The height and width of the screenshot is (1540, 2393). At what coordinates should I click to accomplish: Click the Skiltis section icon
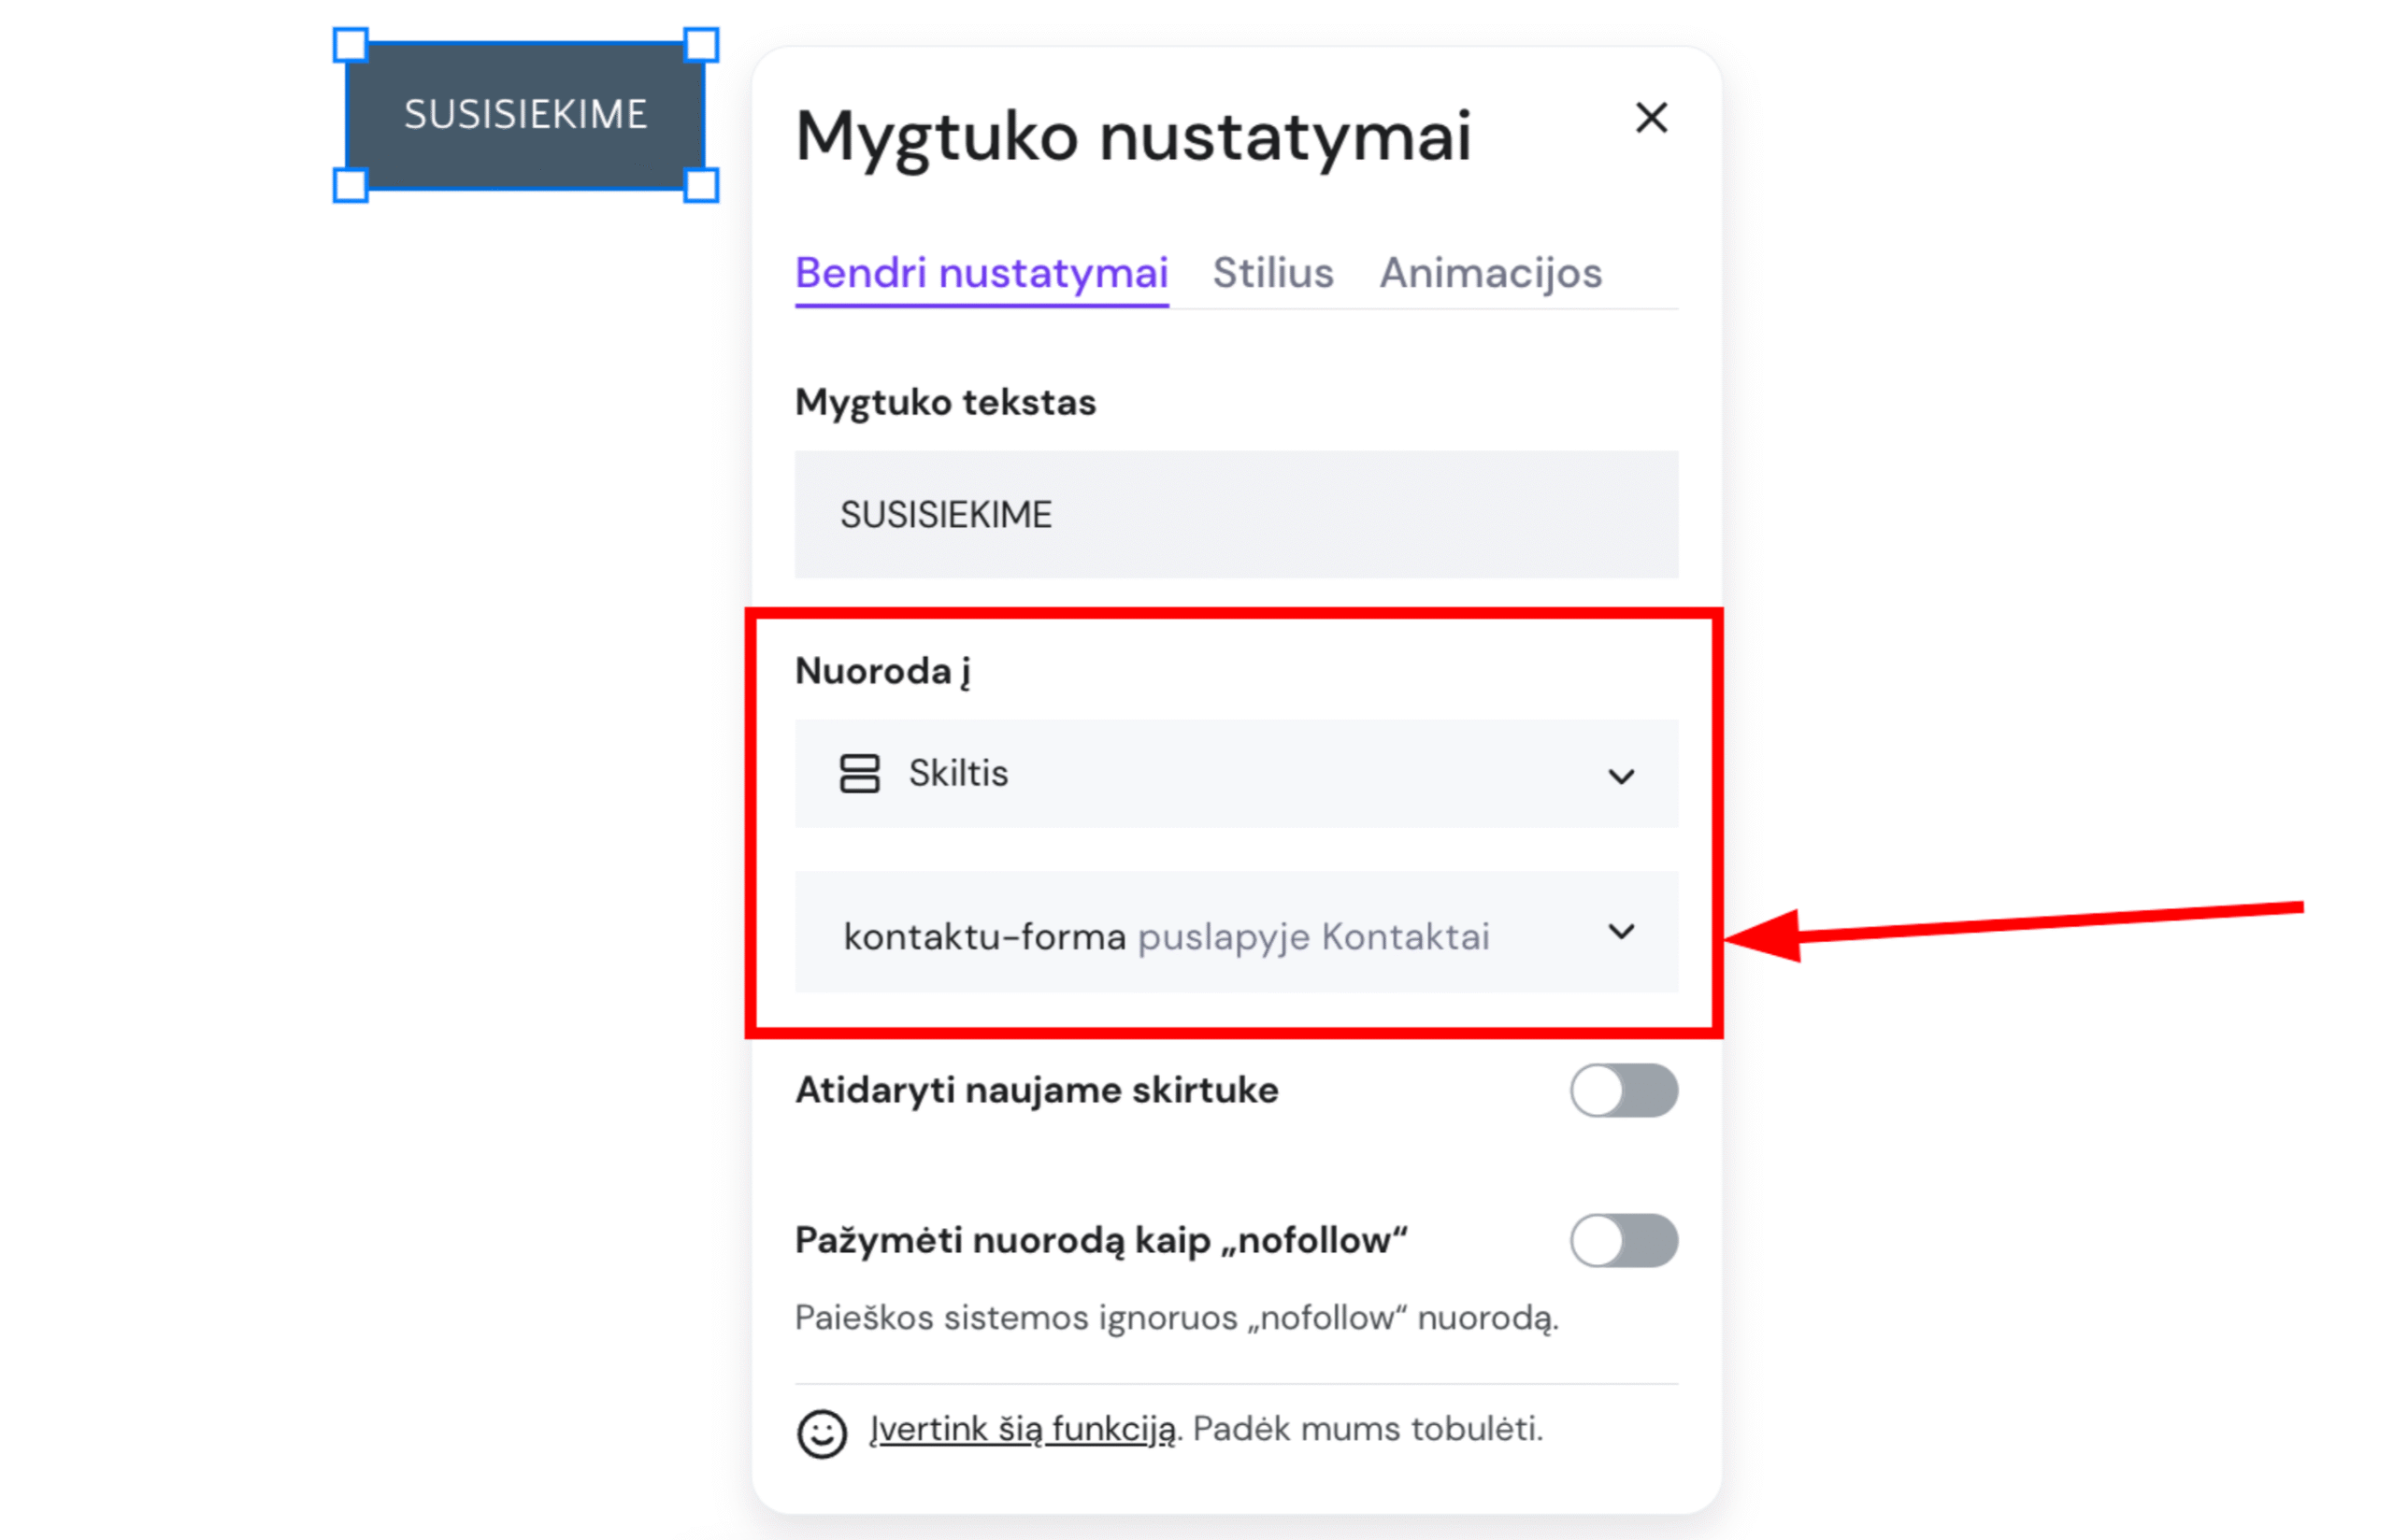pyautogui.click(x=861, y=774)
